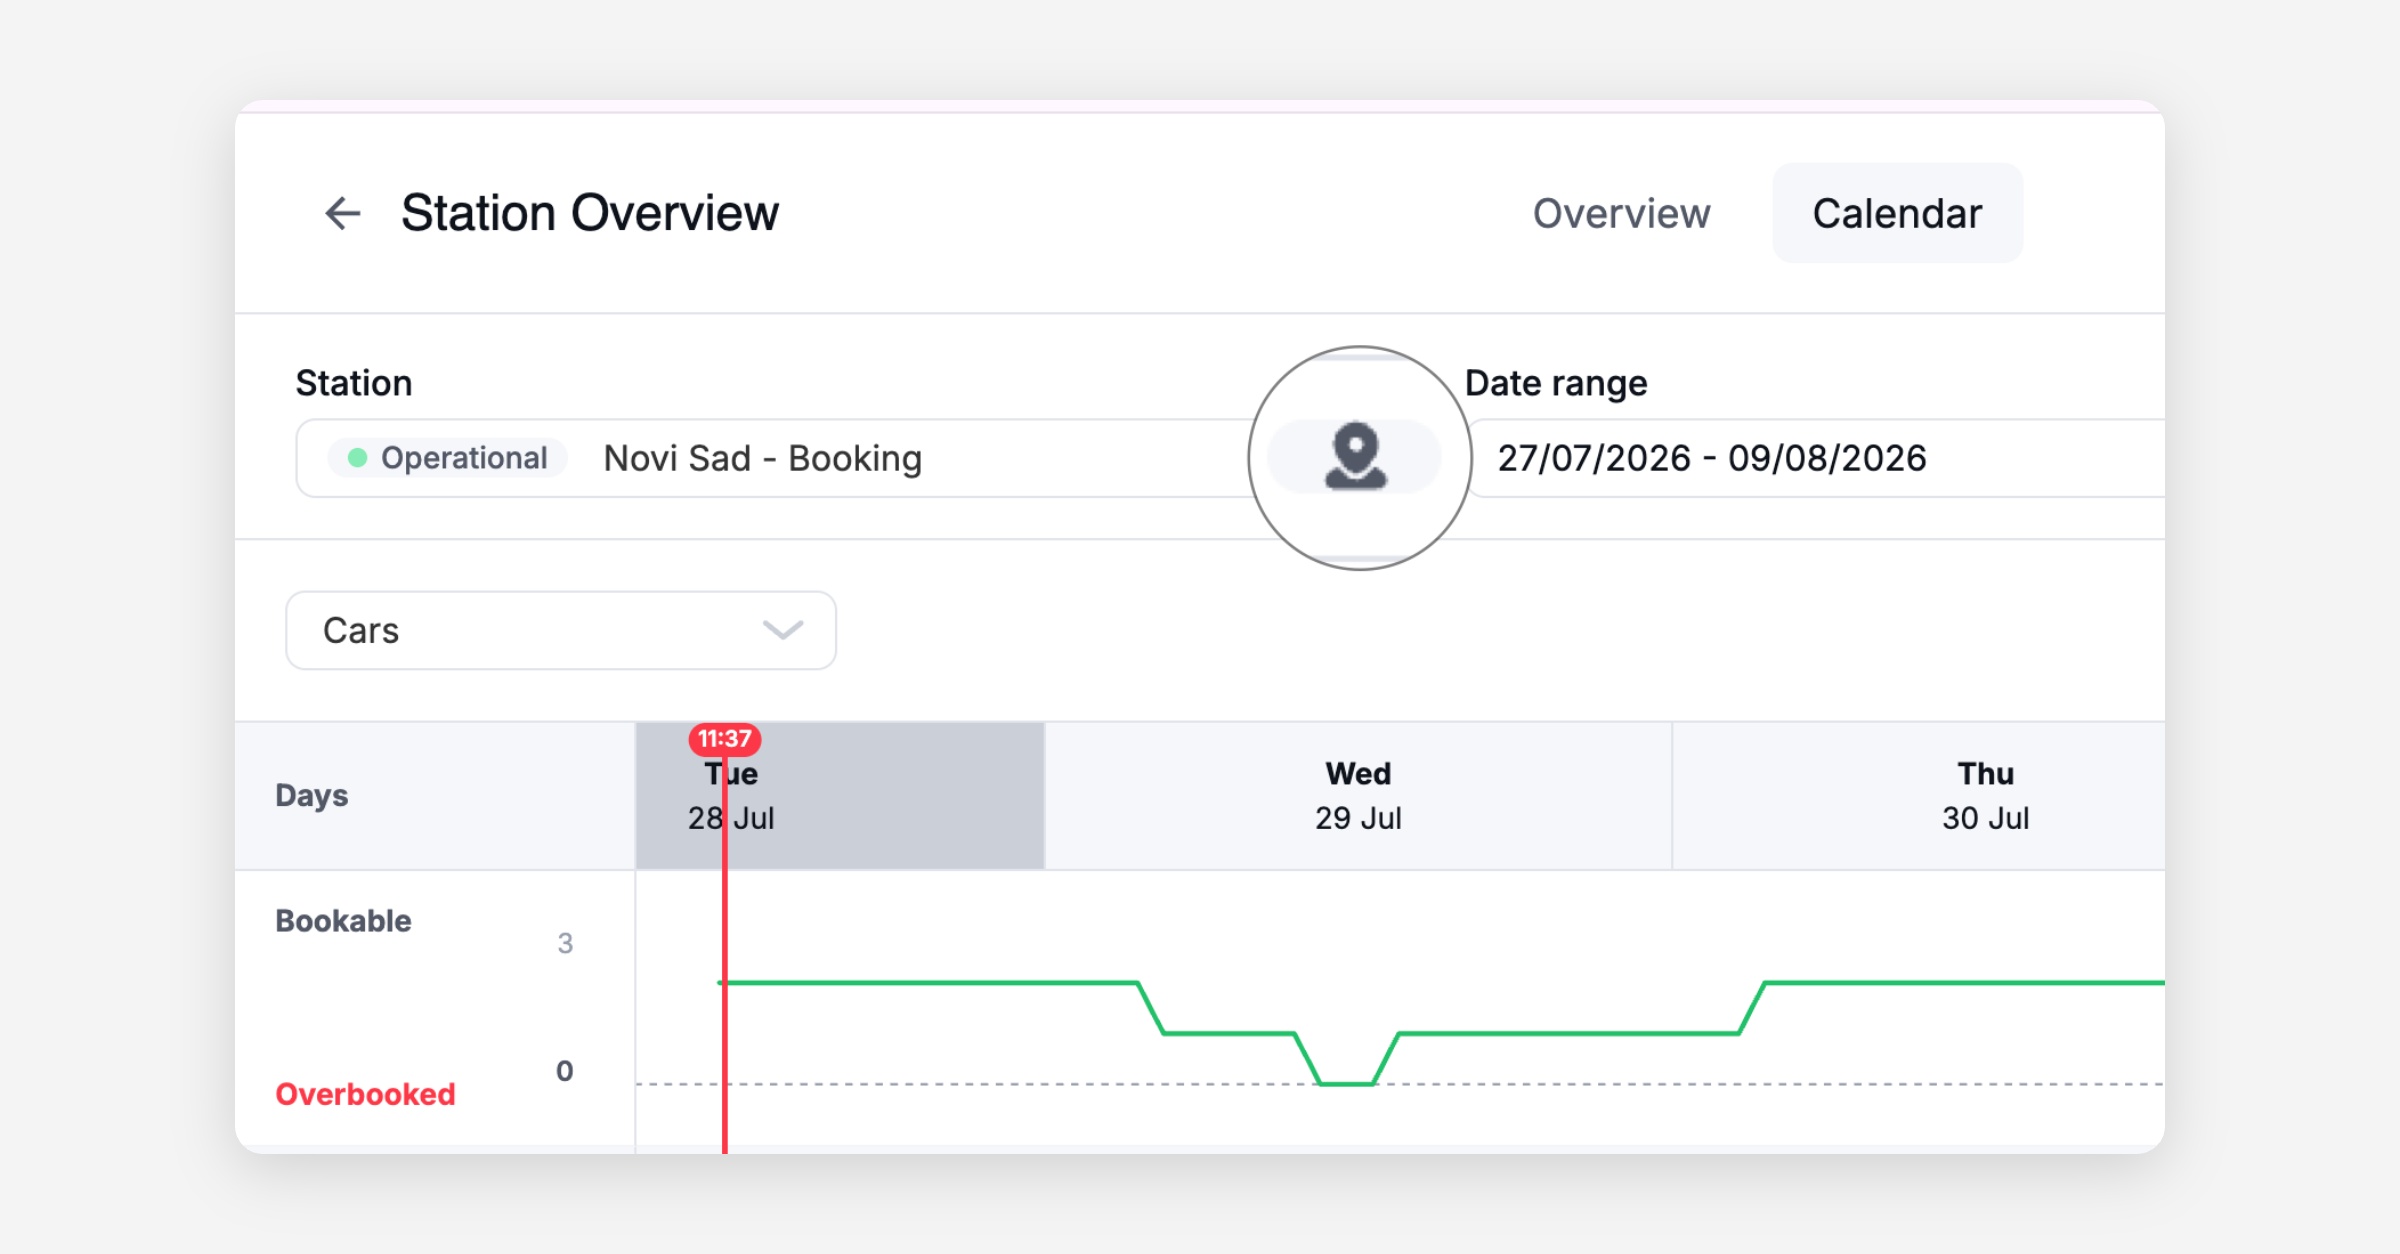Click the Station Overview page title
Viewport: 2400px width, 1254px height.
coord(590,213)
